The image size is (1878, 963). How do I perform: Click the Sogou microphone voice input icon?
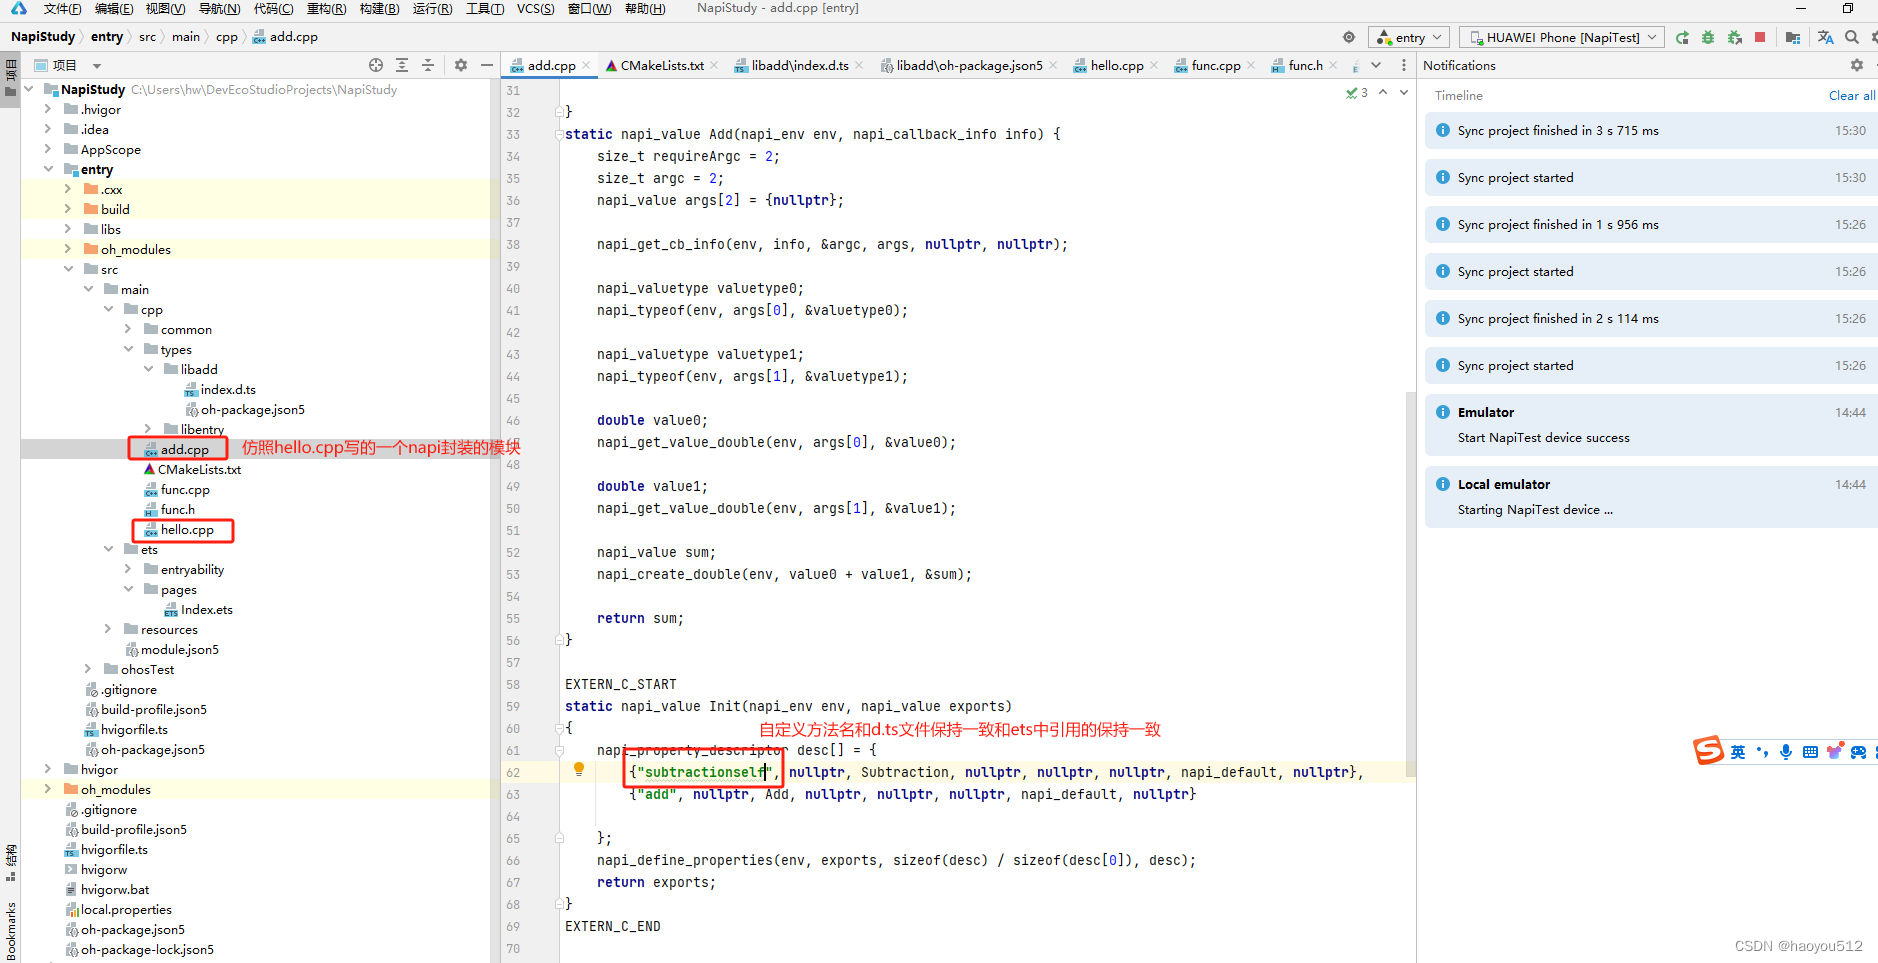pos(1786,752)
